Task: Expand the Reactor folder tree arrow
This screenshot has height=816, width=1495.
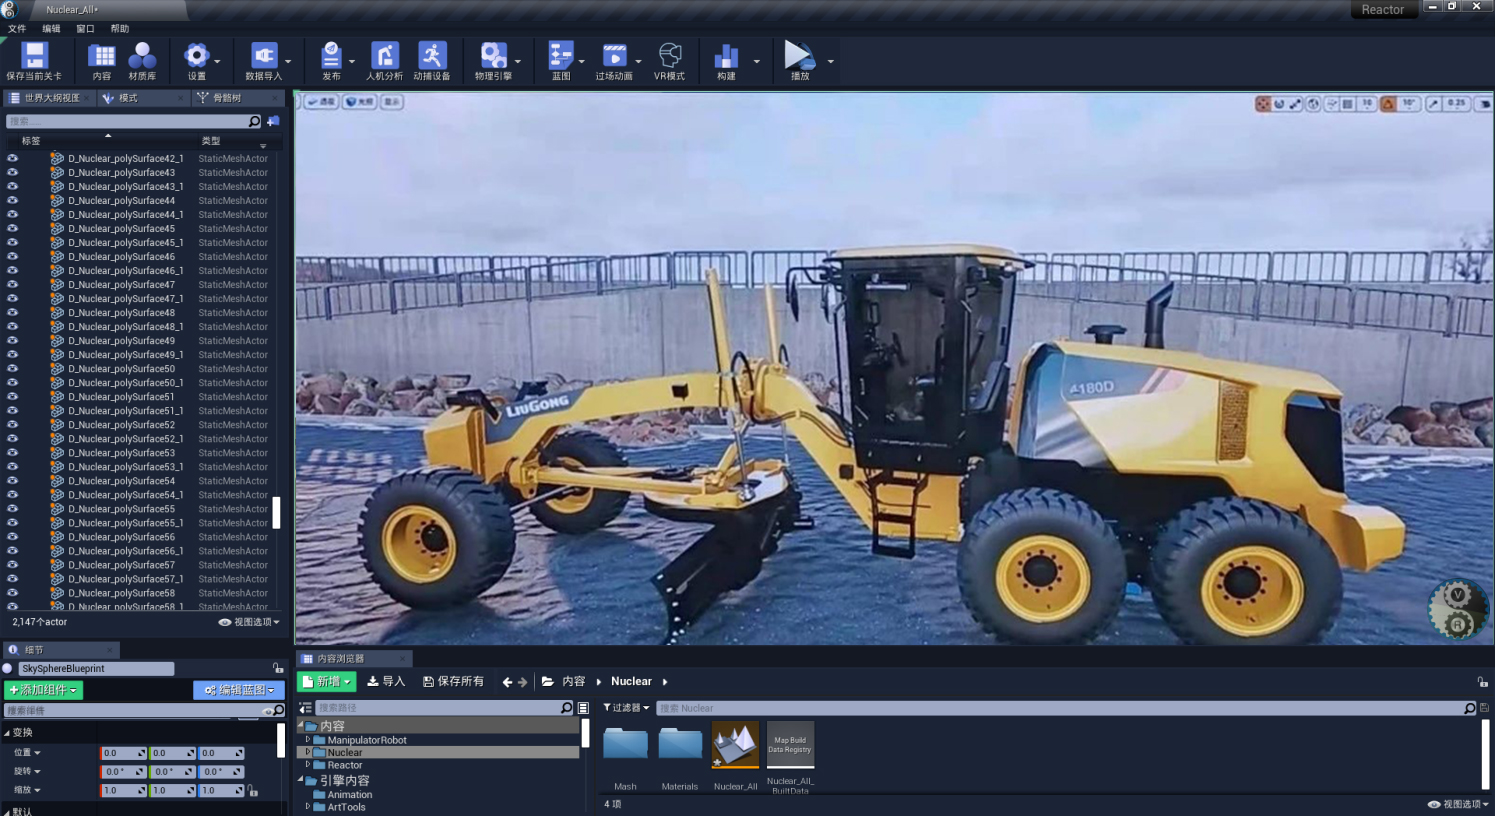Action: (x=308, y=765)
